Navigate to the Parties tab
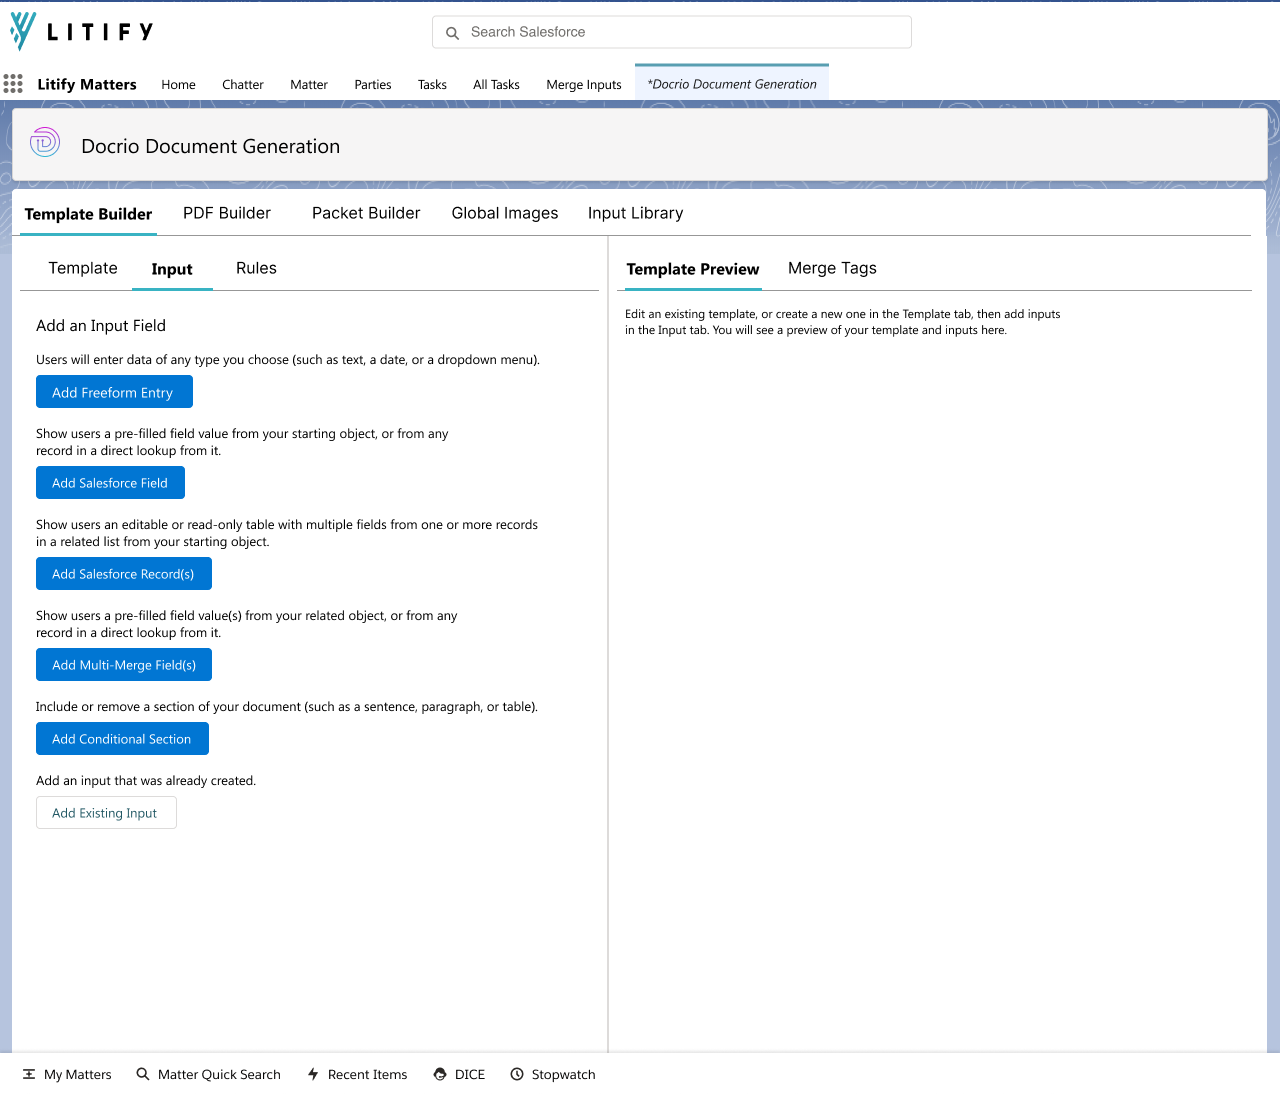Viewport: 1280px width, 1096px height. coord(373,85)
